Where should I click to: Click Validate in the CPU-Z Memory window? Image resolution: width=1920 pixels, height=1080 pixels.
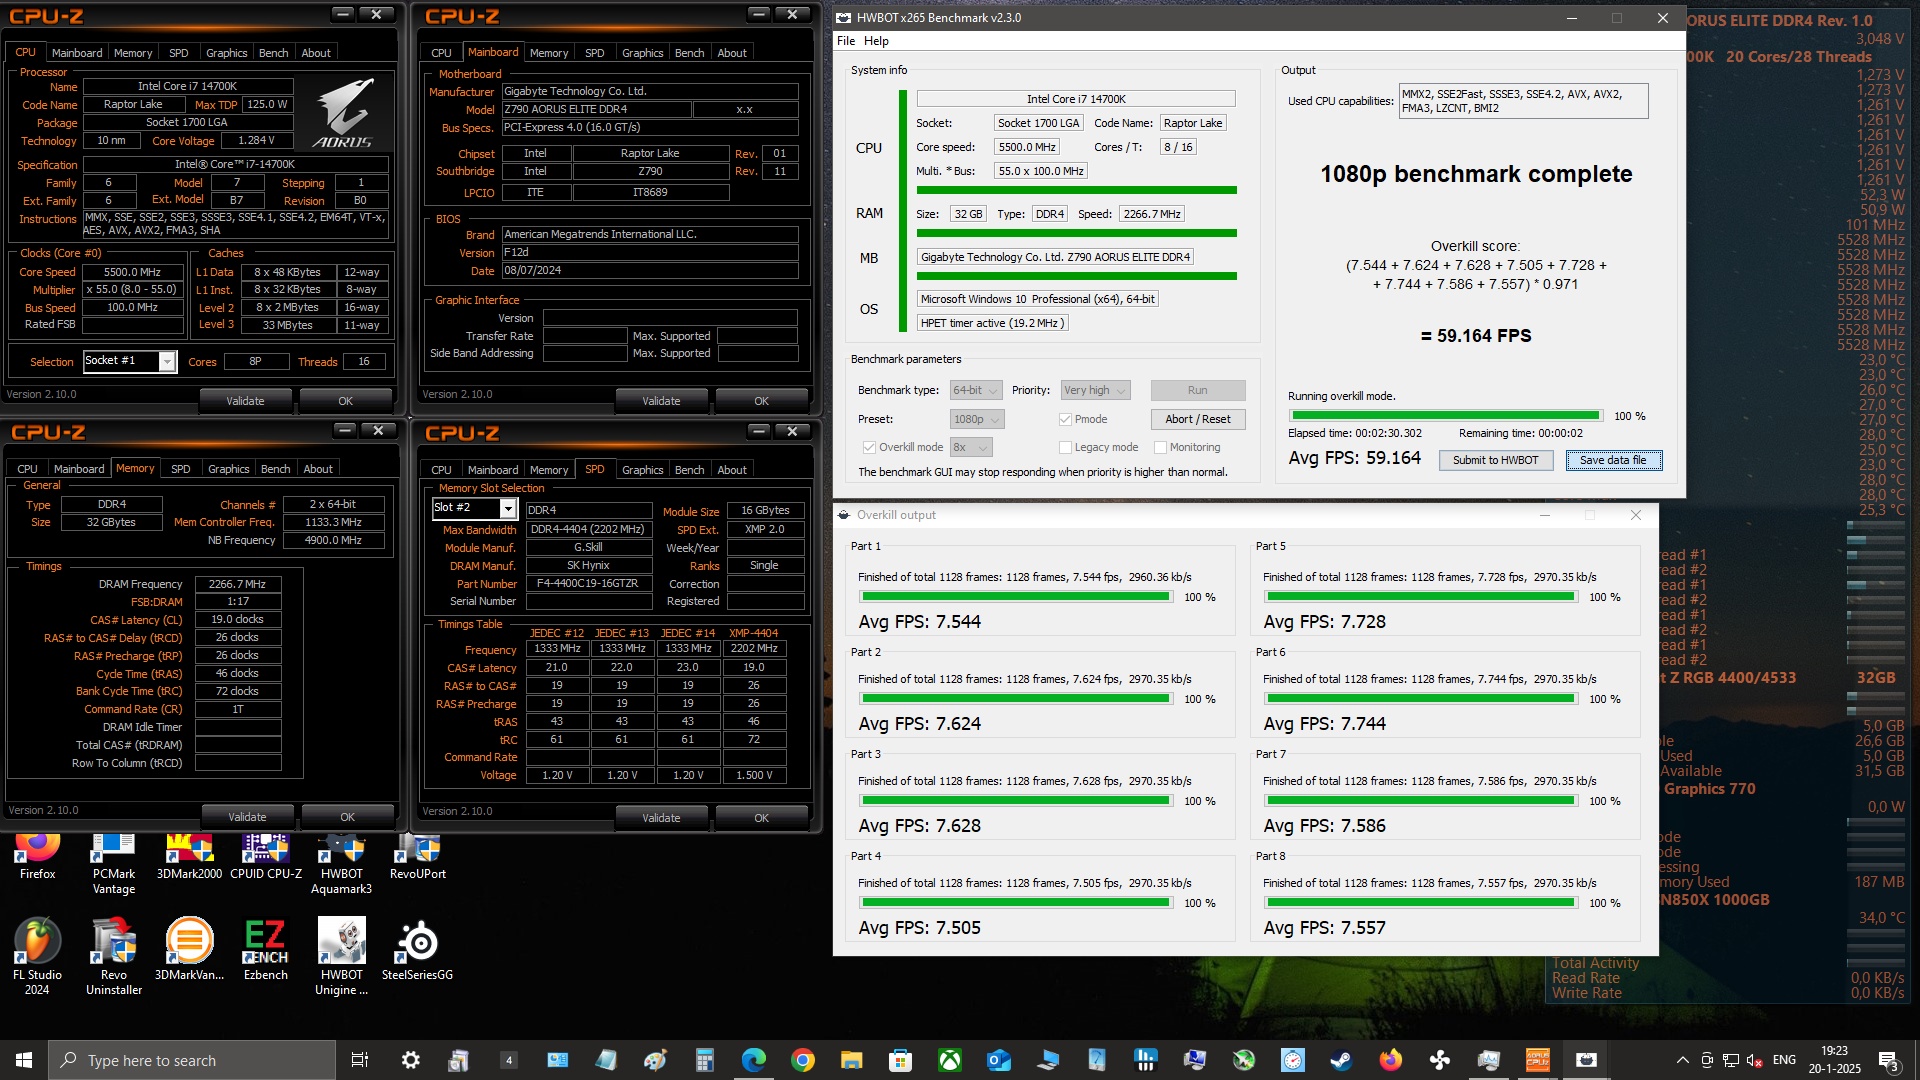coord(247,817)
